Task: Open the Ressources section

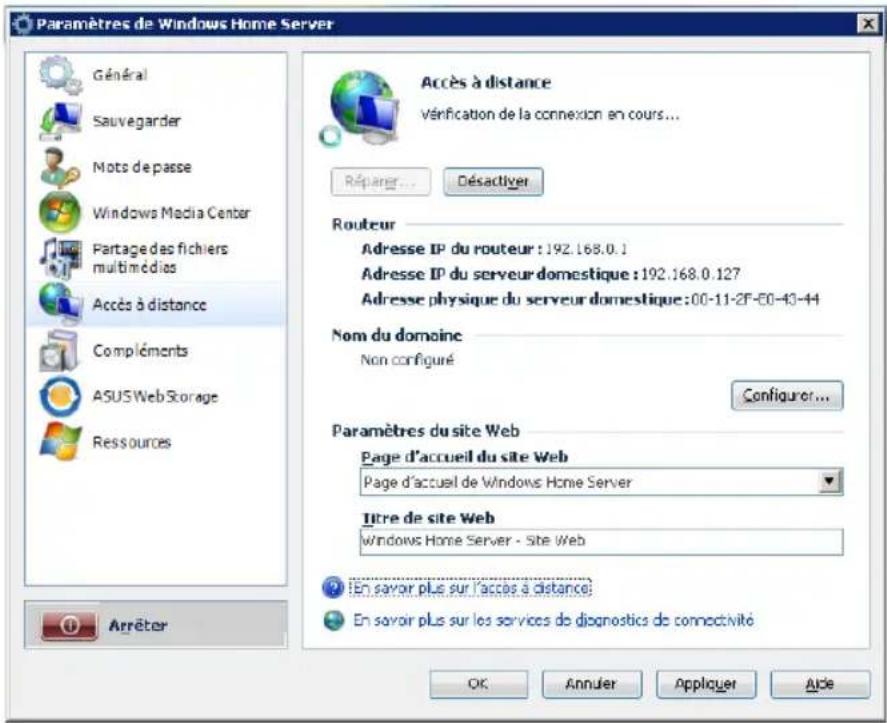Action: pyautogui.click(x=131, y=442)
